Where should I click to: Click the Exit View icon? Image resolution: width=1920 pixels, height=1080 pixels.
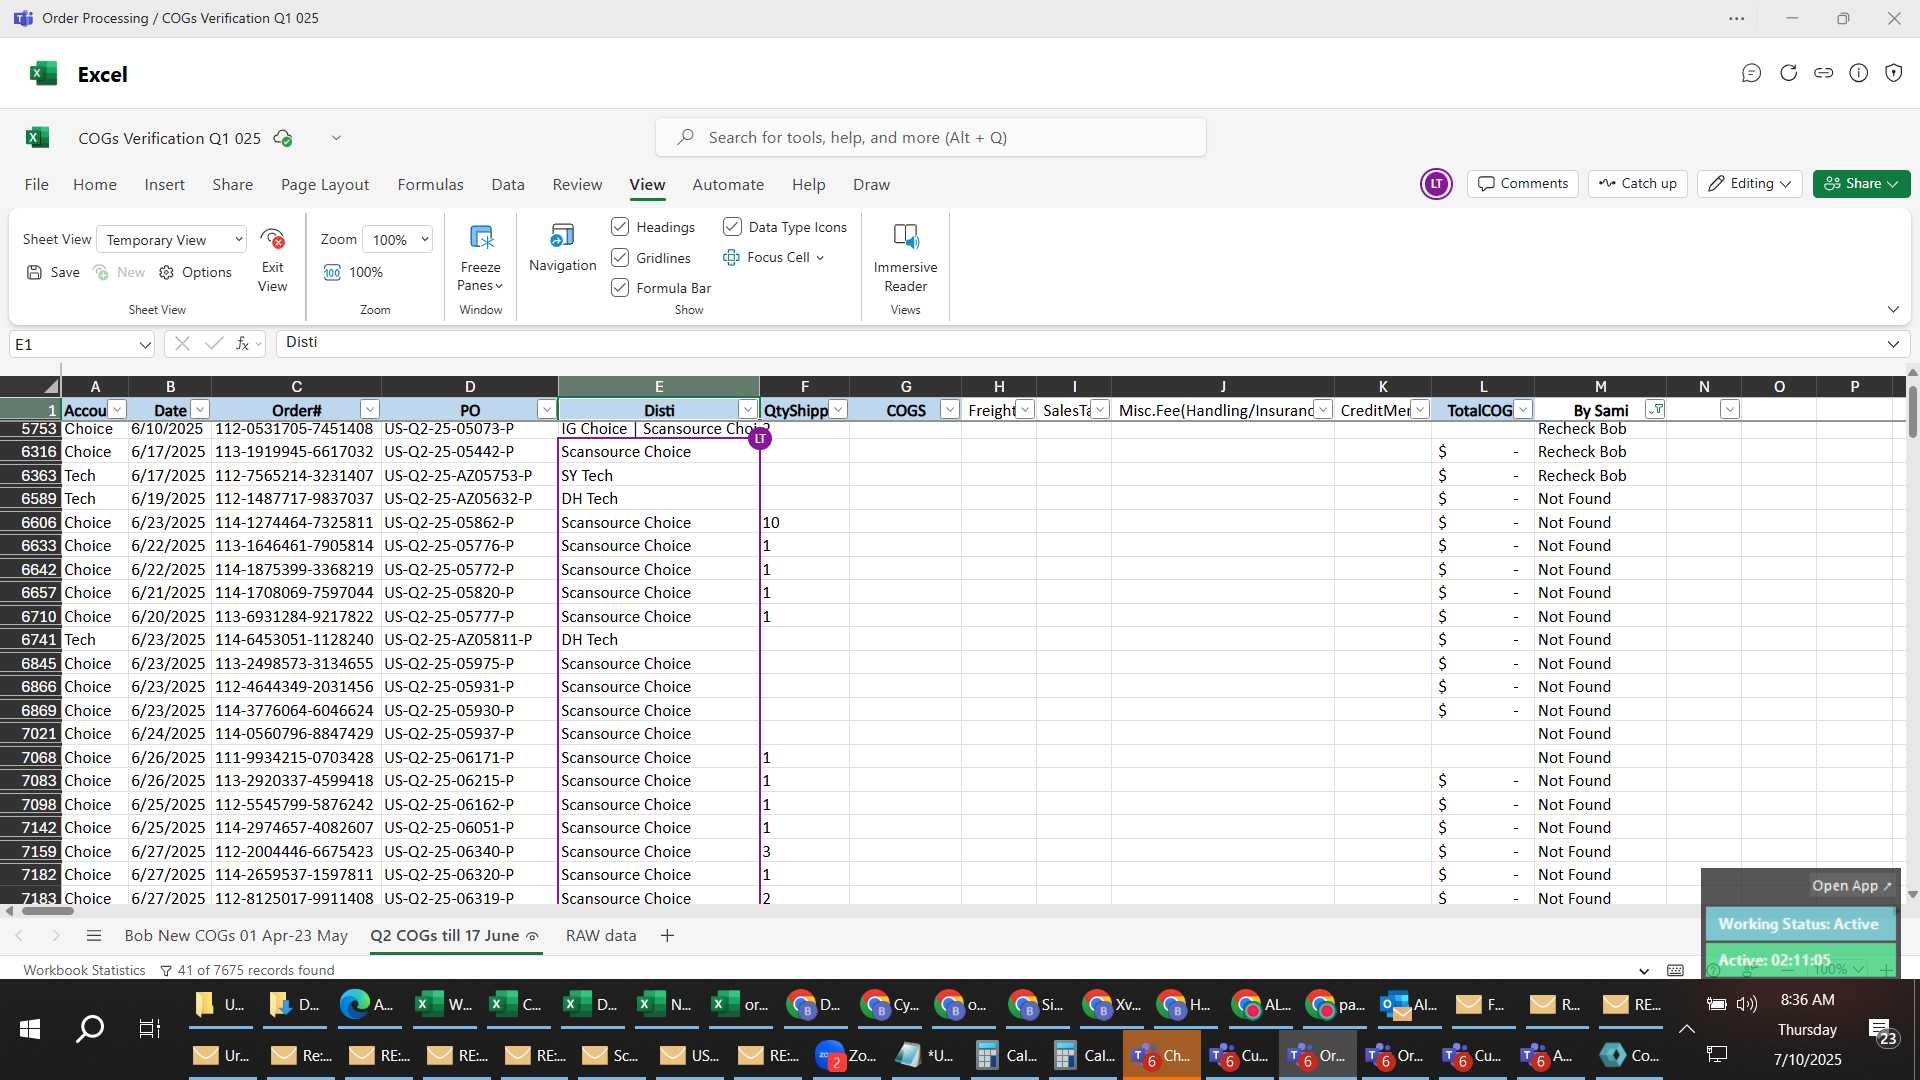pos(272,239)
